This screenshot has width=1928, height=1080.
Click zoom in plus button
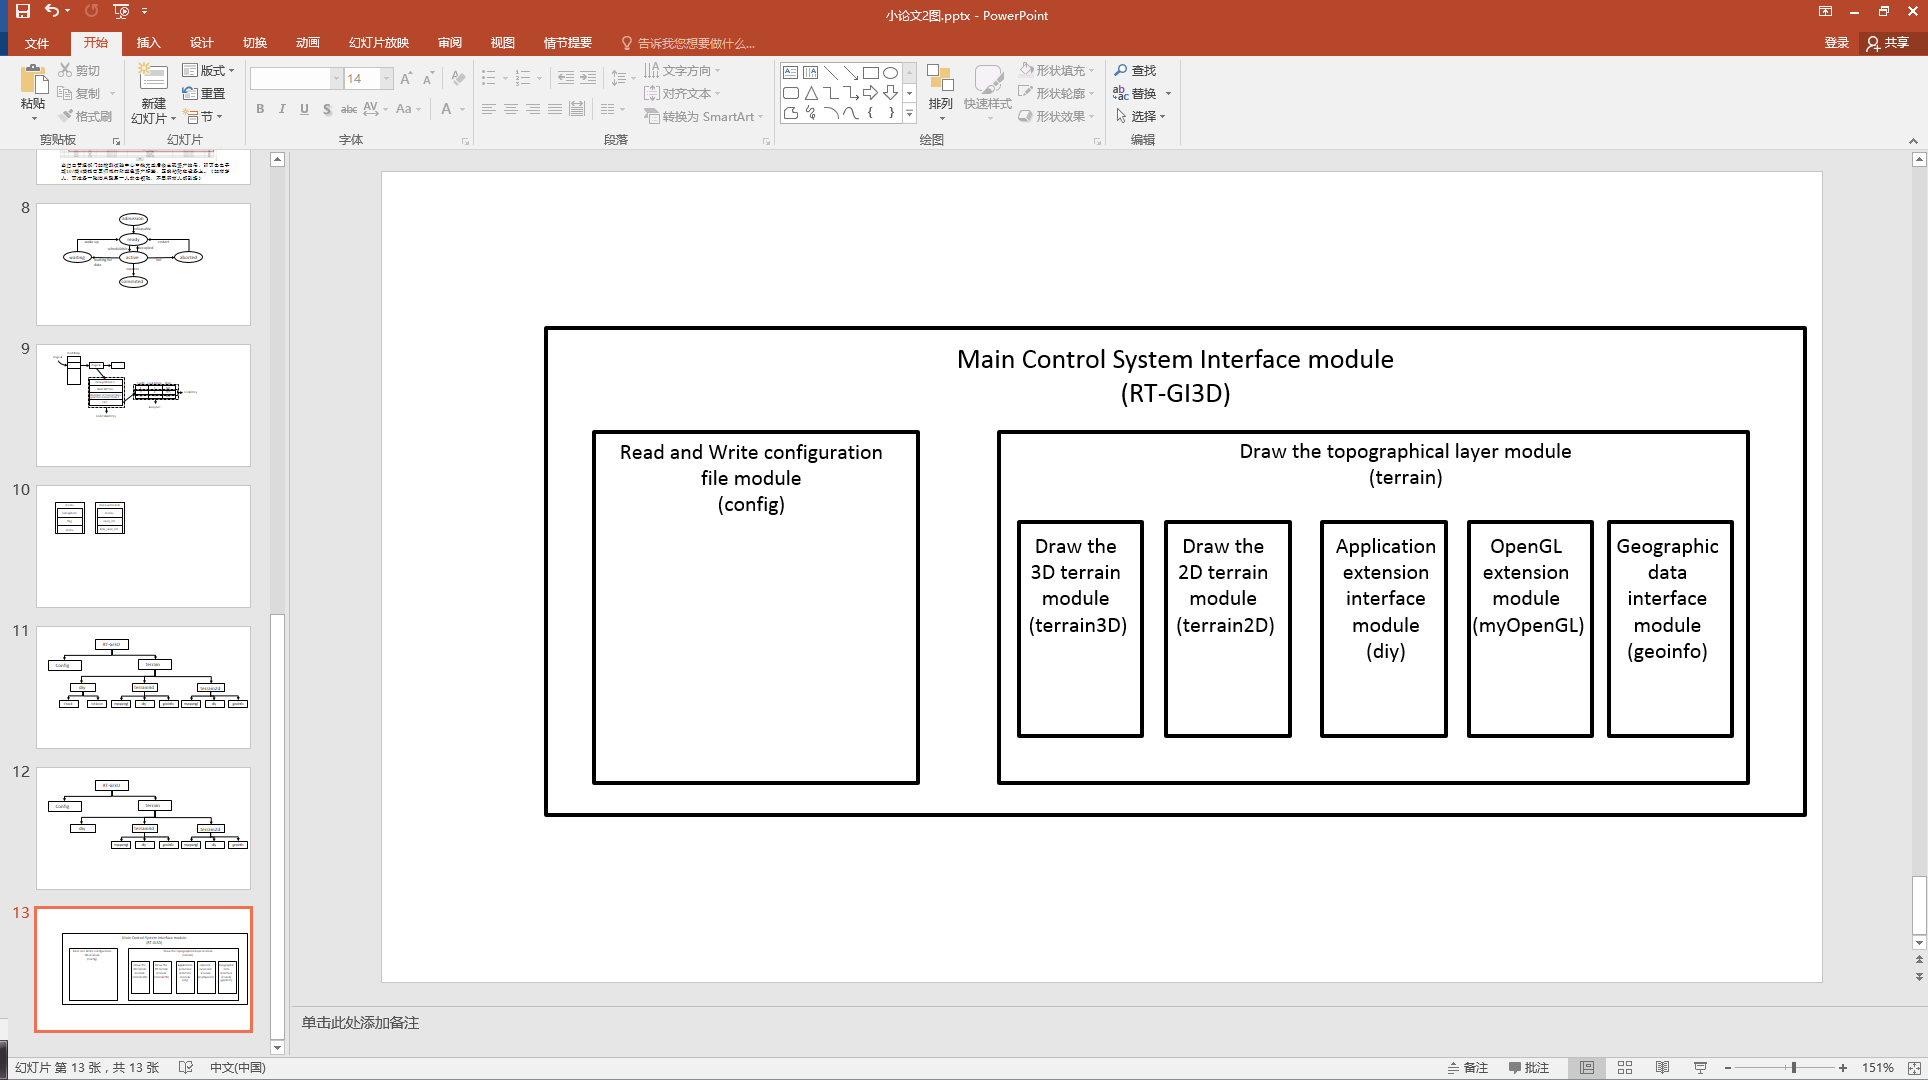(x=1843, y=1068)
